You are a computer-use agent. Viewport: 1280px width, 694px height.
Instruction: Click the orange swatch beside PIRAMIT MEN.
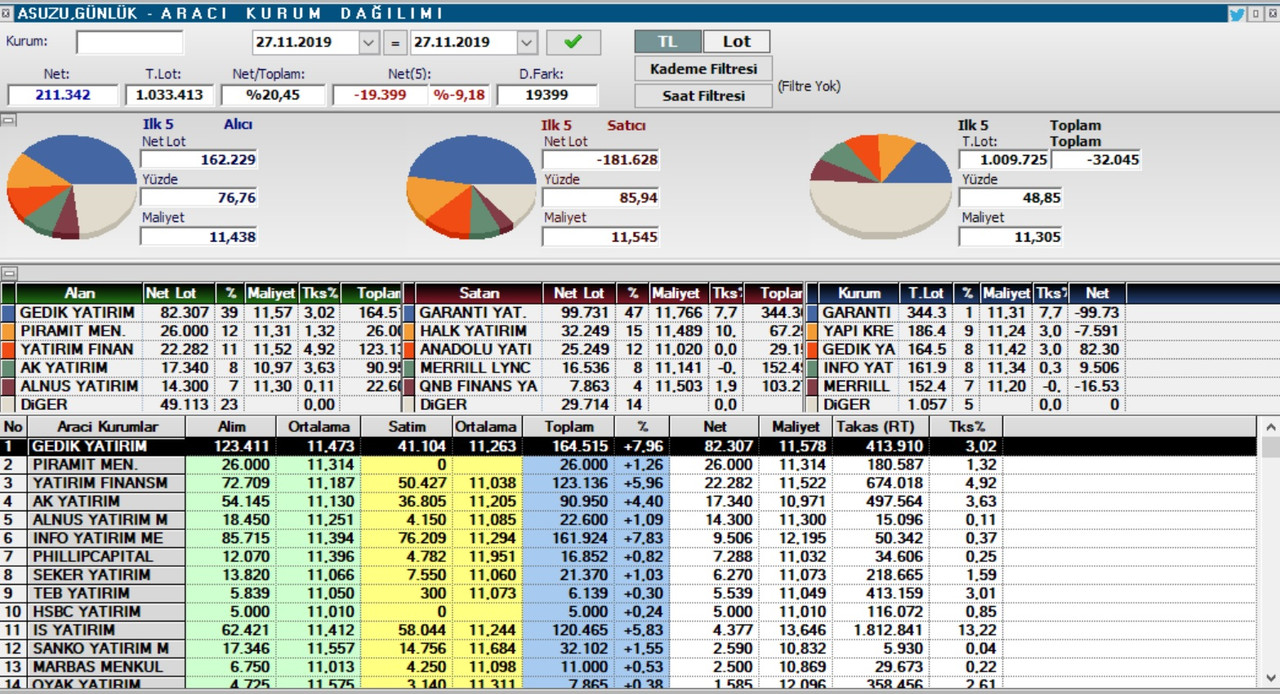pos(8,331)
